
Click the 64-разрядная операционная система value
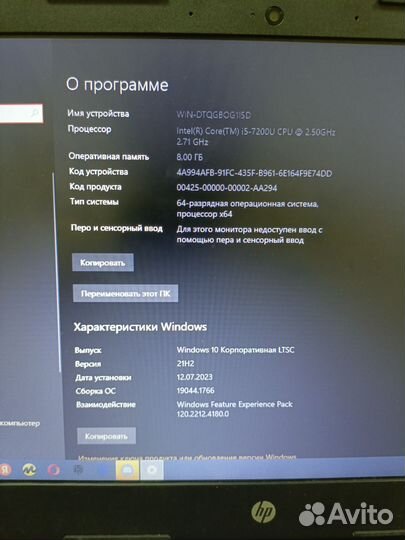pyautogui.click(x=248, y=209)
